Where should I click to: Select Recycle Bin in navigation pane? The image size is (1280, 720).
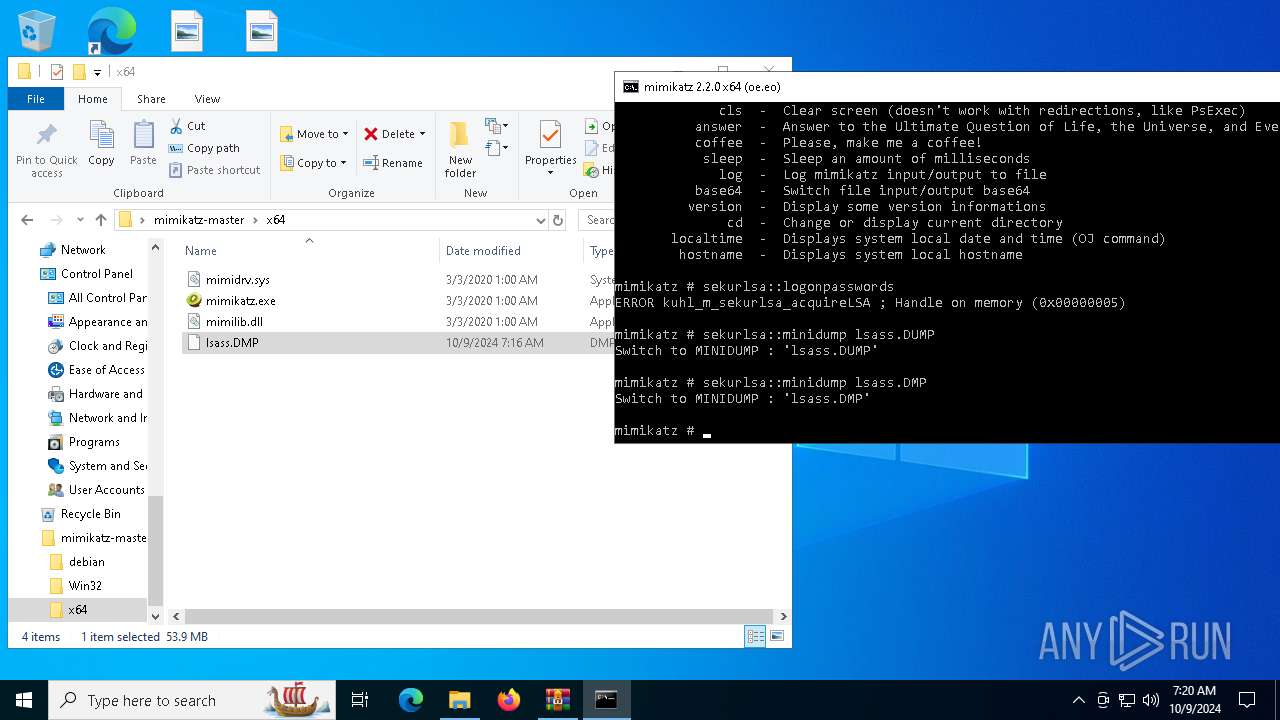click(x=90, y=514)
